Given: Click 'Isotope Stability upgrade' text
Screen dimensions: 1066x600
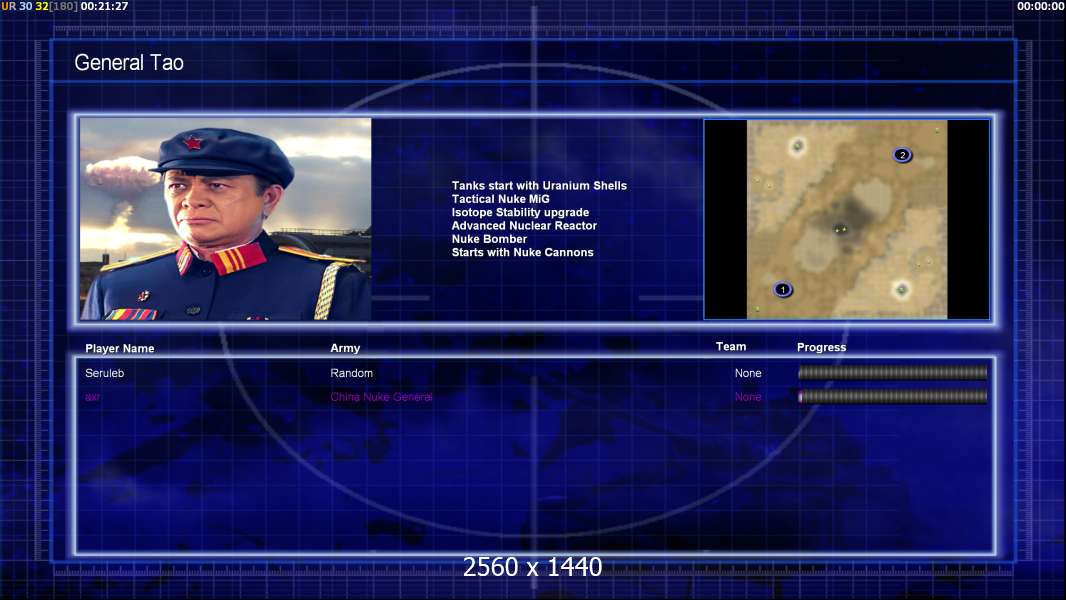Looking at the screenshot, I should pos(520,212).
